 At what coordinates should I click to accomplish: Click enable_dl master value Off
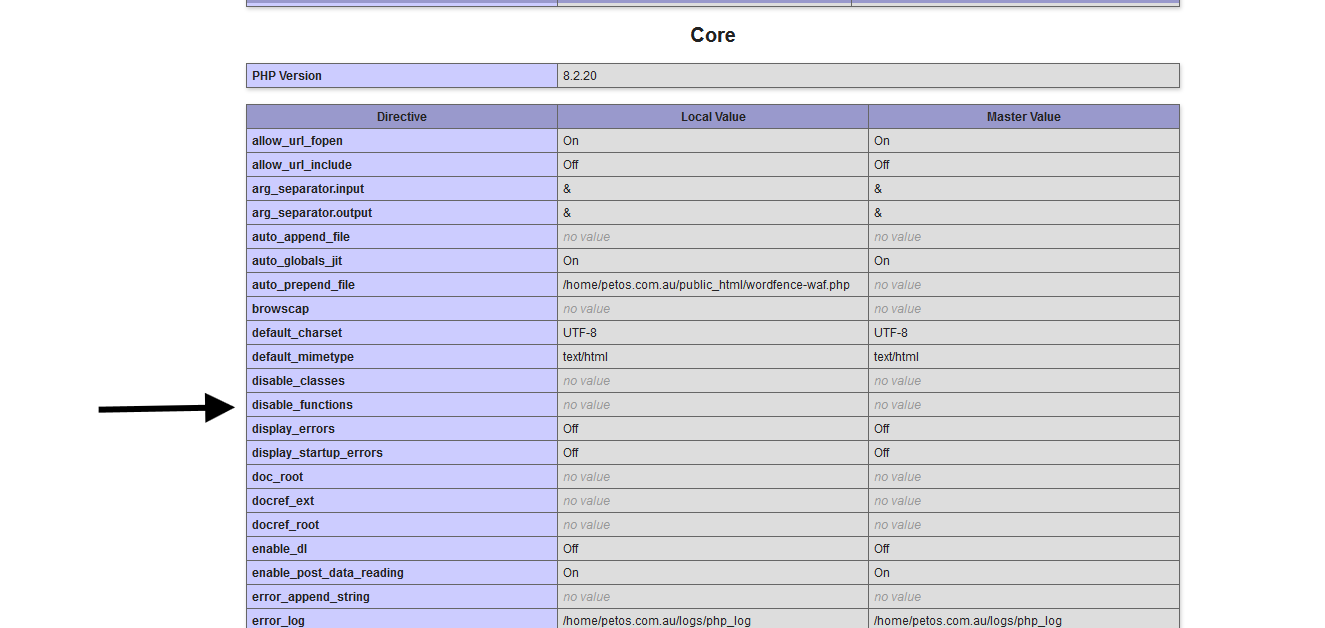click(882, 549)
